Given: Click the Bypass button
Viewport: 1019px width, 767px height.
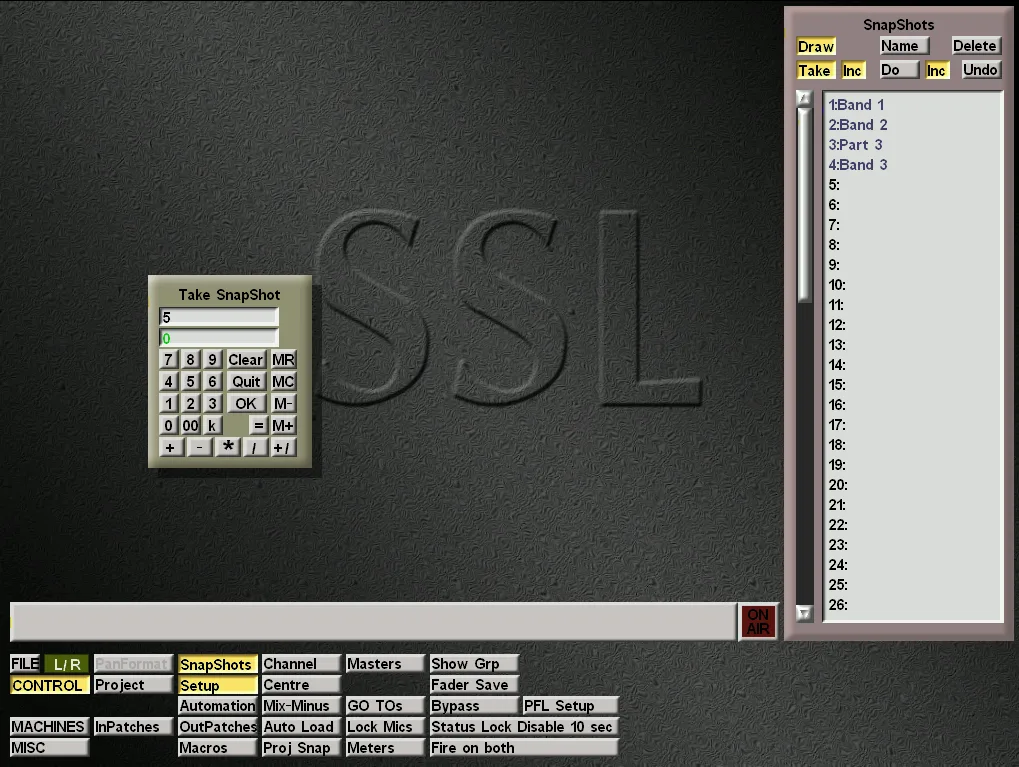Looking at the screenshot, I should 474,706.
